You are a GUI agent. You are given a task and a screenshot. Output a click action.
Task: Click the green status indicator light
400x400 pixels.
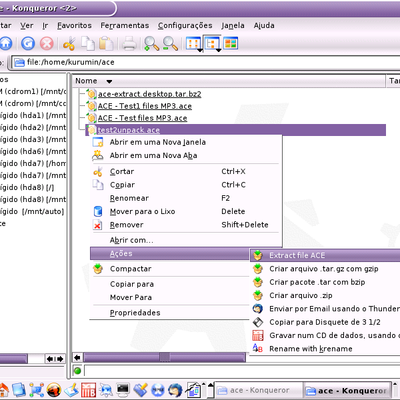[x=77, y=370]
